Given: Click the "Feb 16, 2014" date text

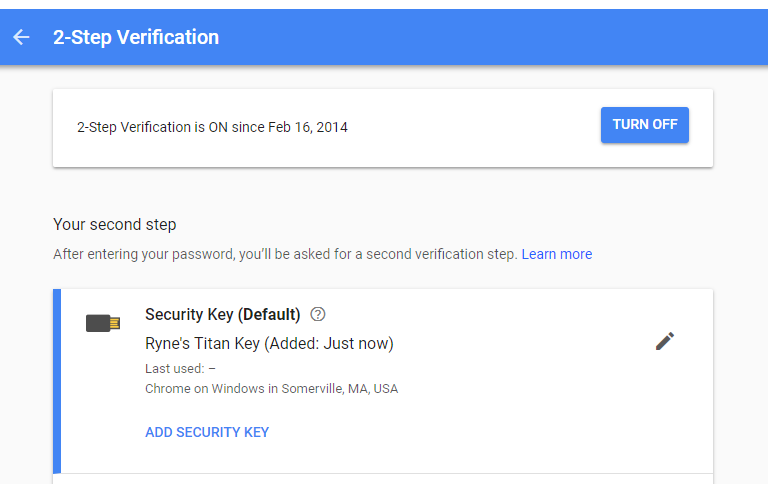Looking at the screenshot, I should coord(308,127).
